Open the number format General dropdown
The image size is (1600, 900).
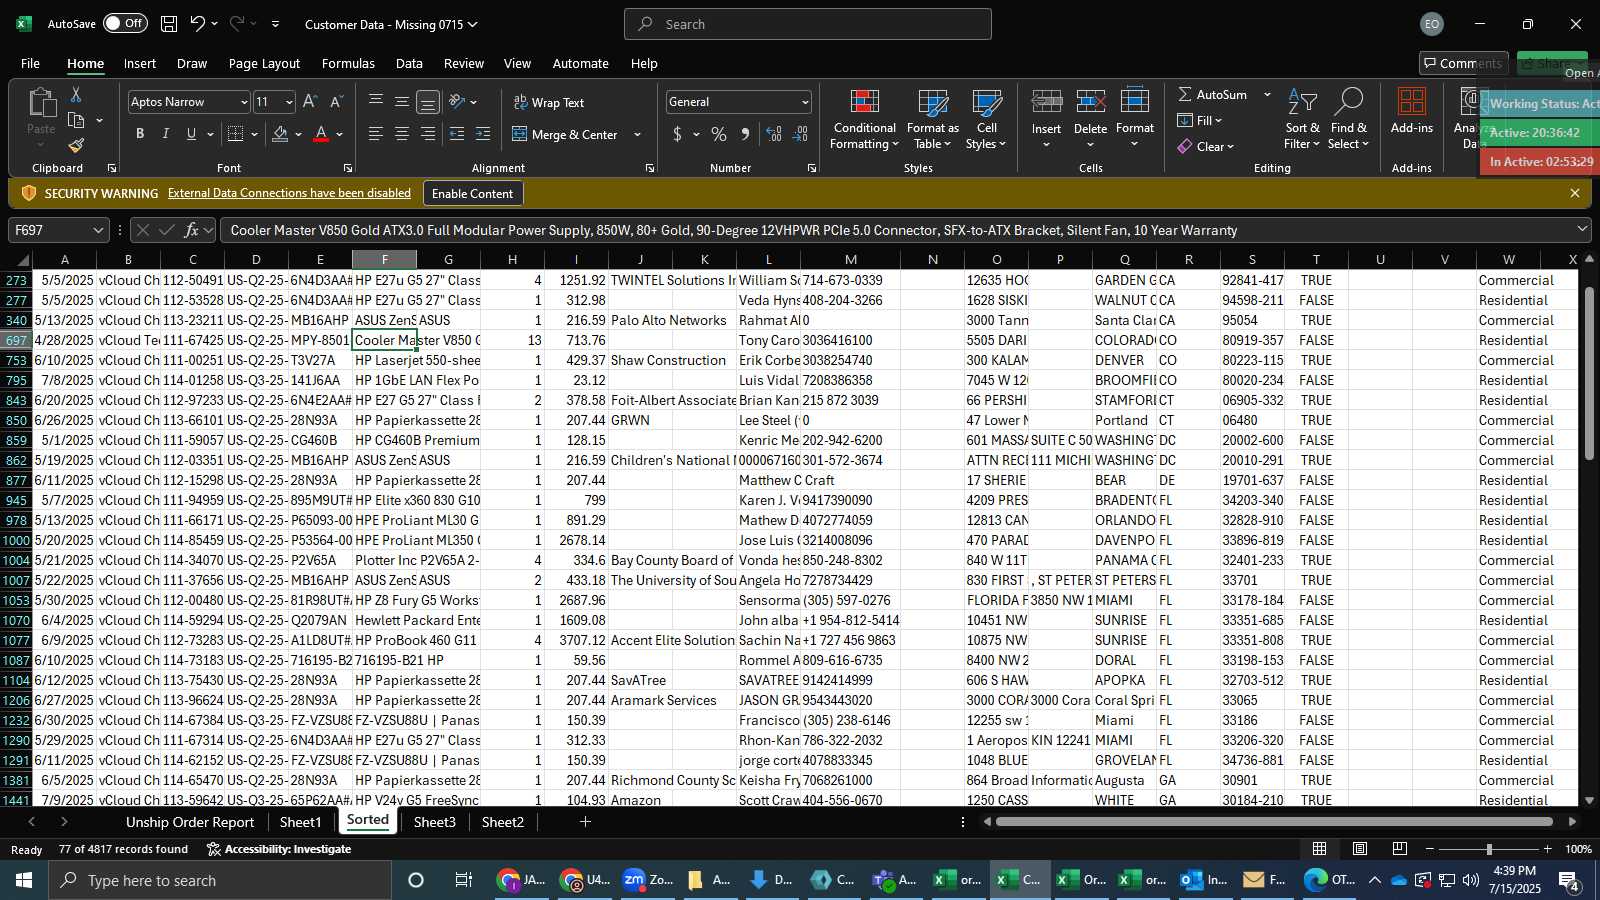[804, 102]
